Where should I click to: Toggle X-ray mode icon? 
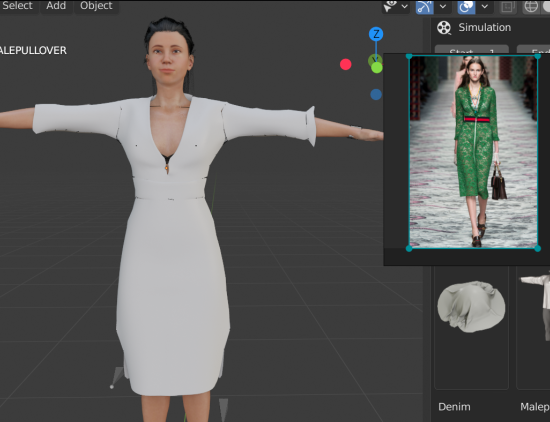click(508, 6)
